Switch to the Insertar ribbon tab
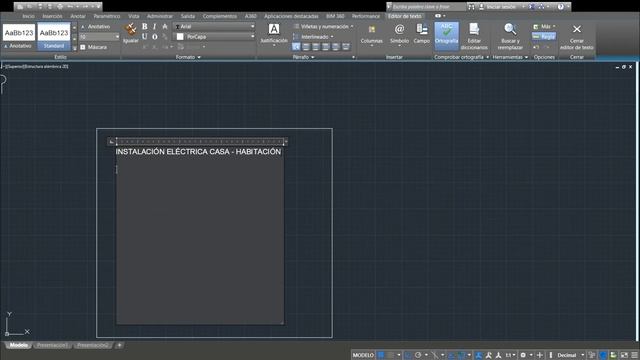Screen dimensions: 640x360 [x=52, y=16]
